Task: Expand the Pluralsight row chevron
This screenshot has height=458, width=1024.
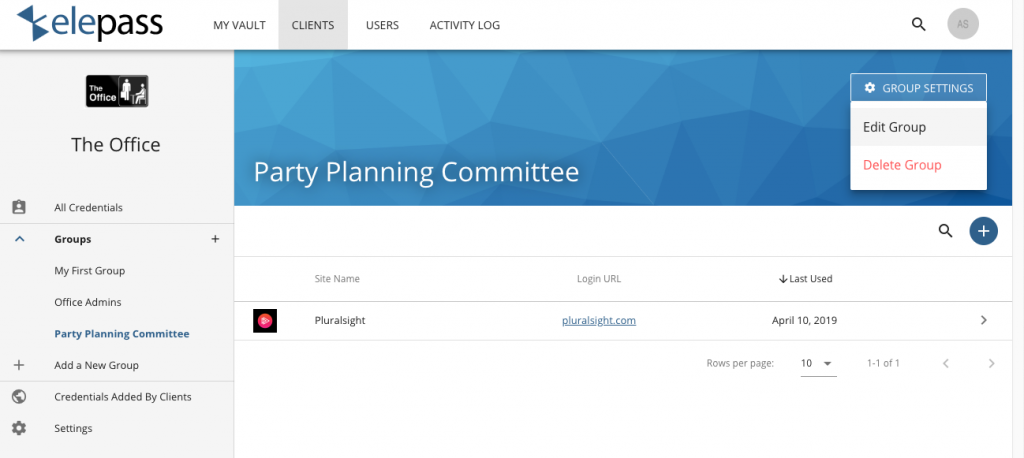Action: click(x=984, y=320)
